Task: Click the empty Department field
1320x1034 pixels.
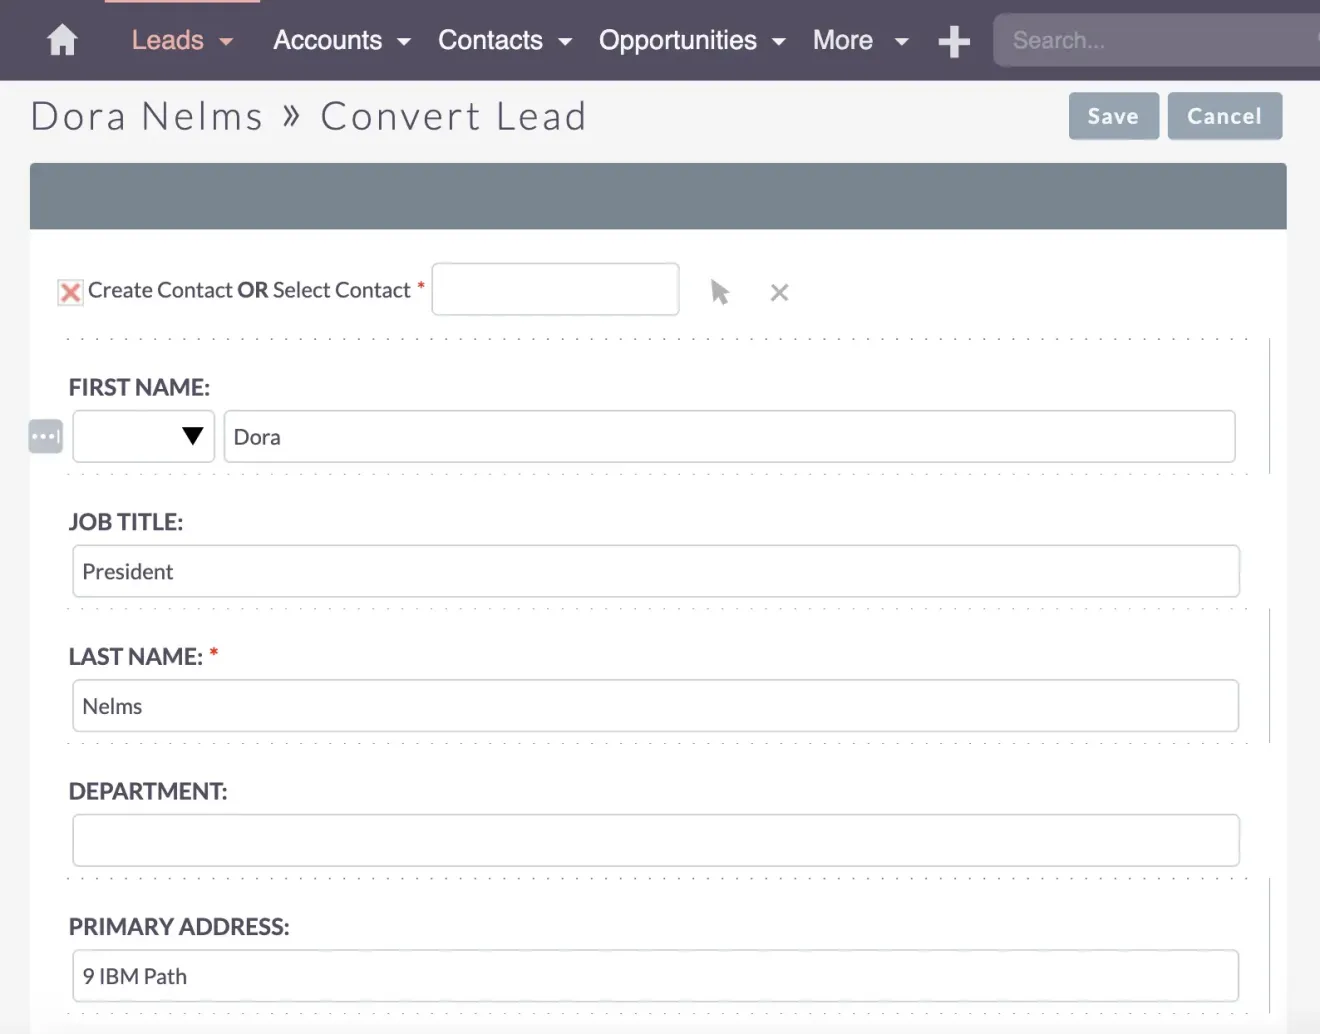Action: [x=655, y=840]
